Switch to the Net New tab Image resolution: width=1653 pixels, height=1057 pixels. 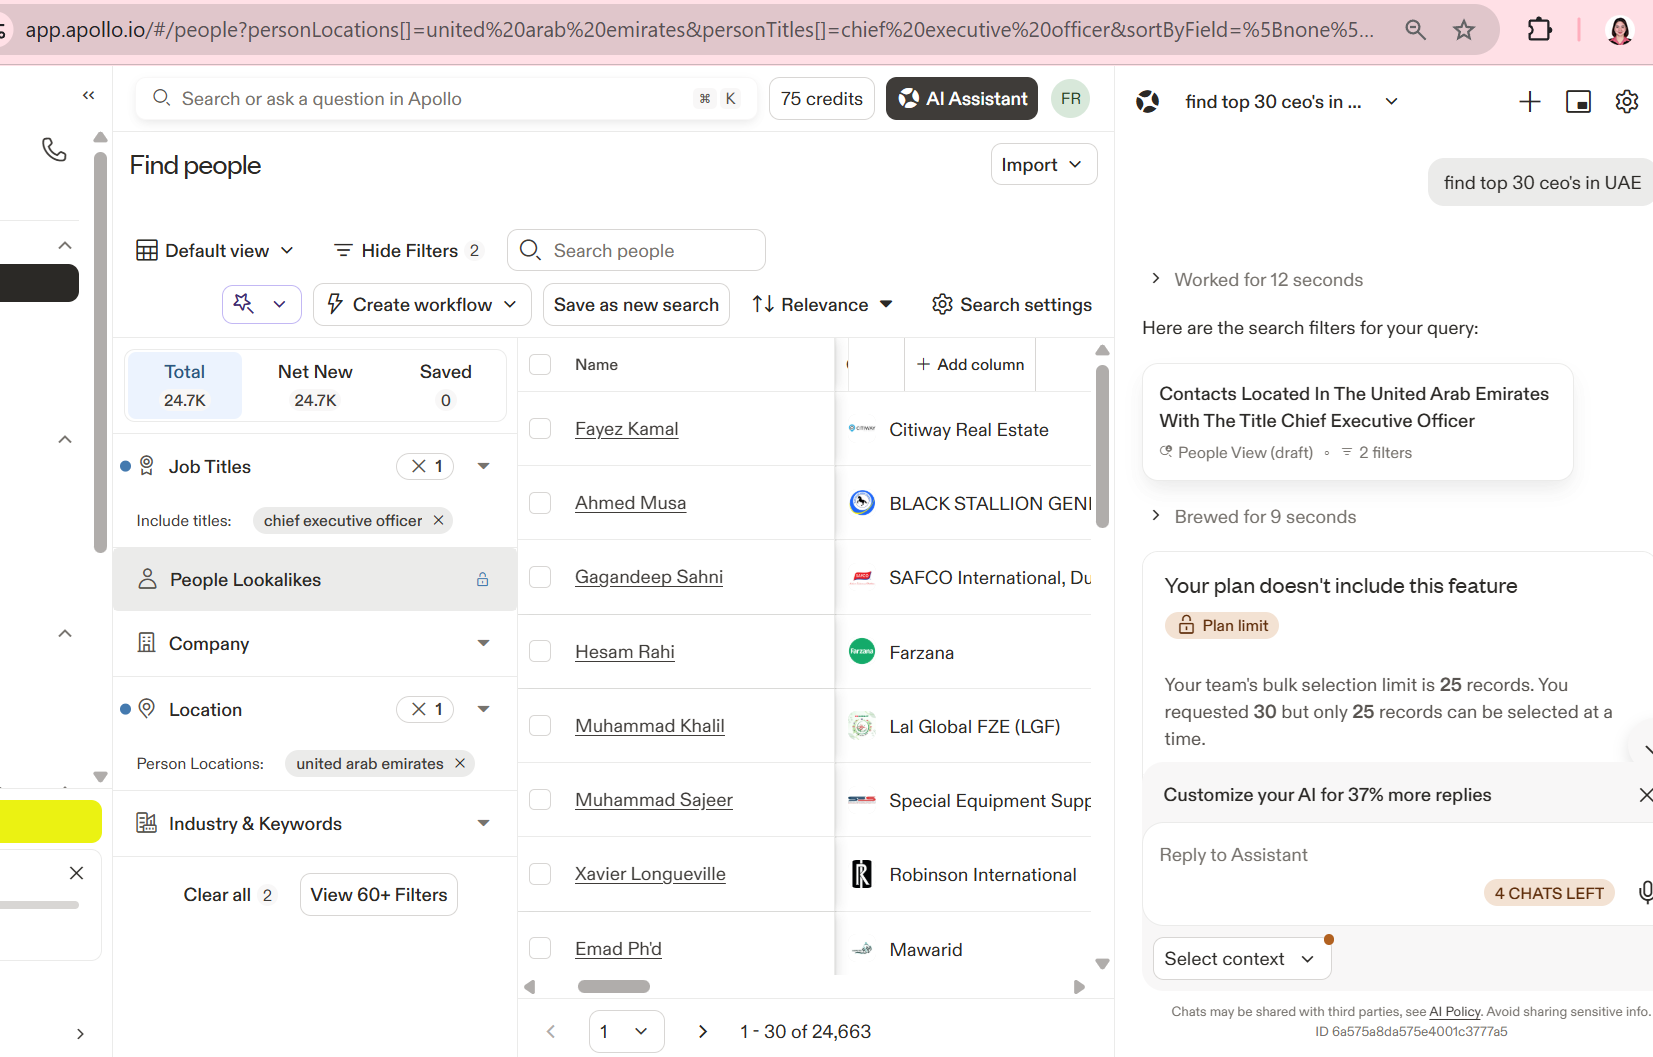tap(315, 385)
